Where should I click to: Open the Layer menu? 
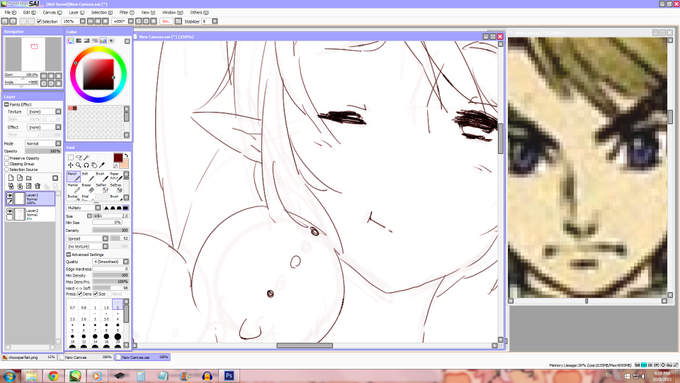[x=76, y=13]
